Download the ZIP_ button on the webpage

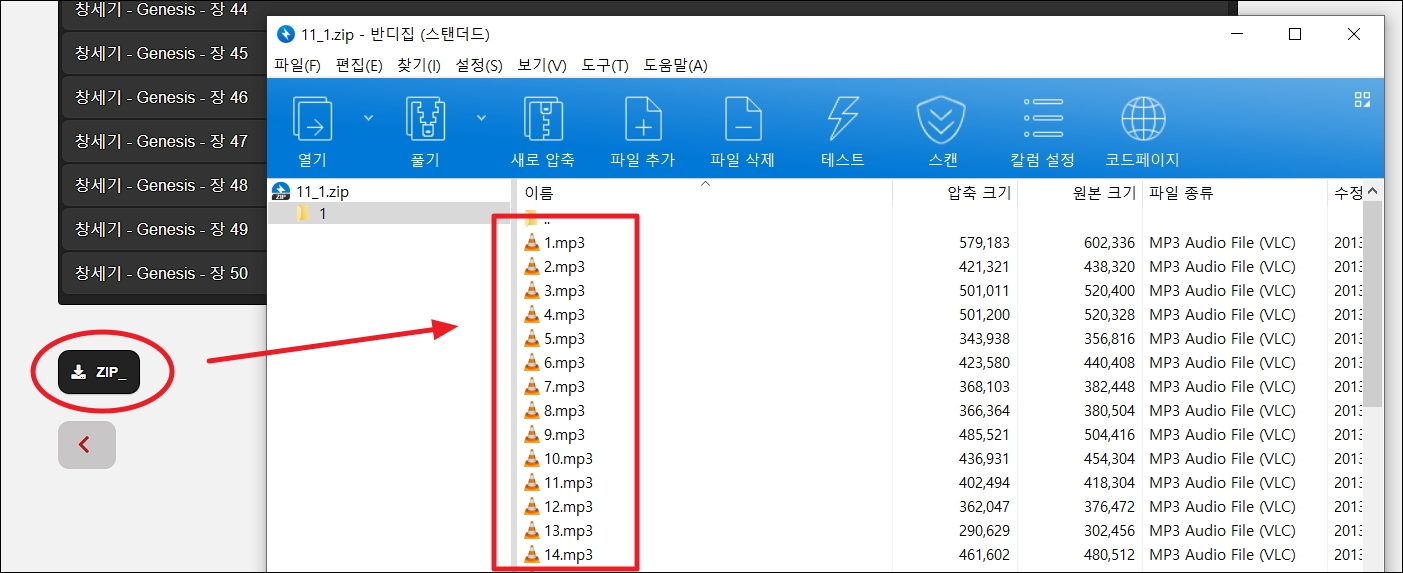[x=99, y=373]
